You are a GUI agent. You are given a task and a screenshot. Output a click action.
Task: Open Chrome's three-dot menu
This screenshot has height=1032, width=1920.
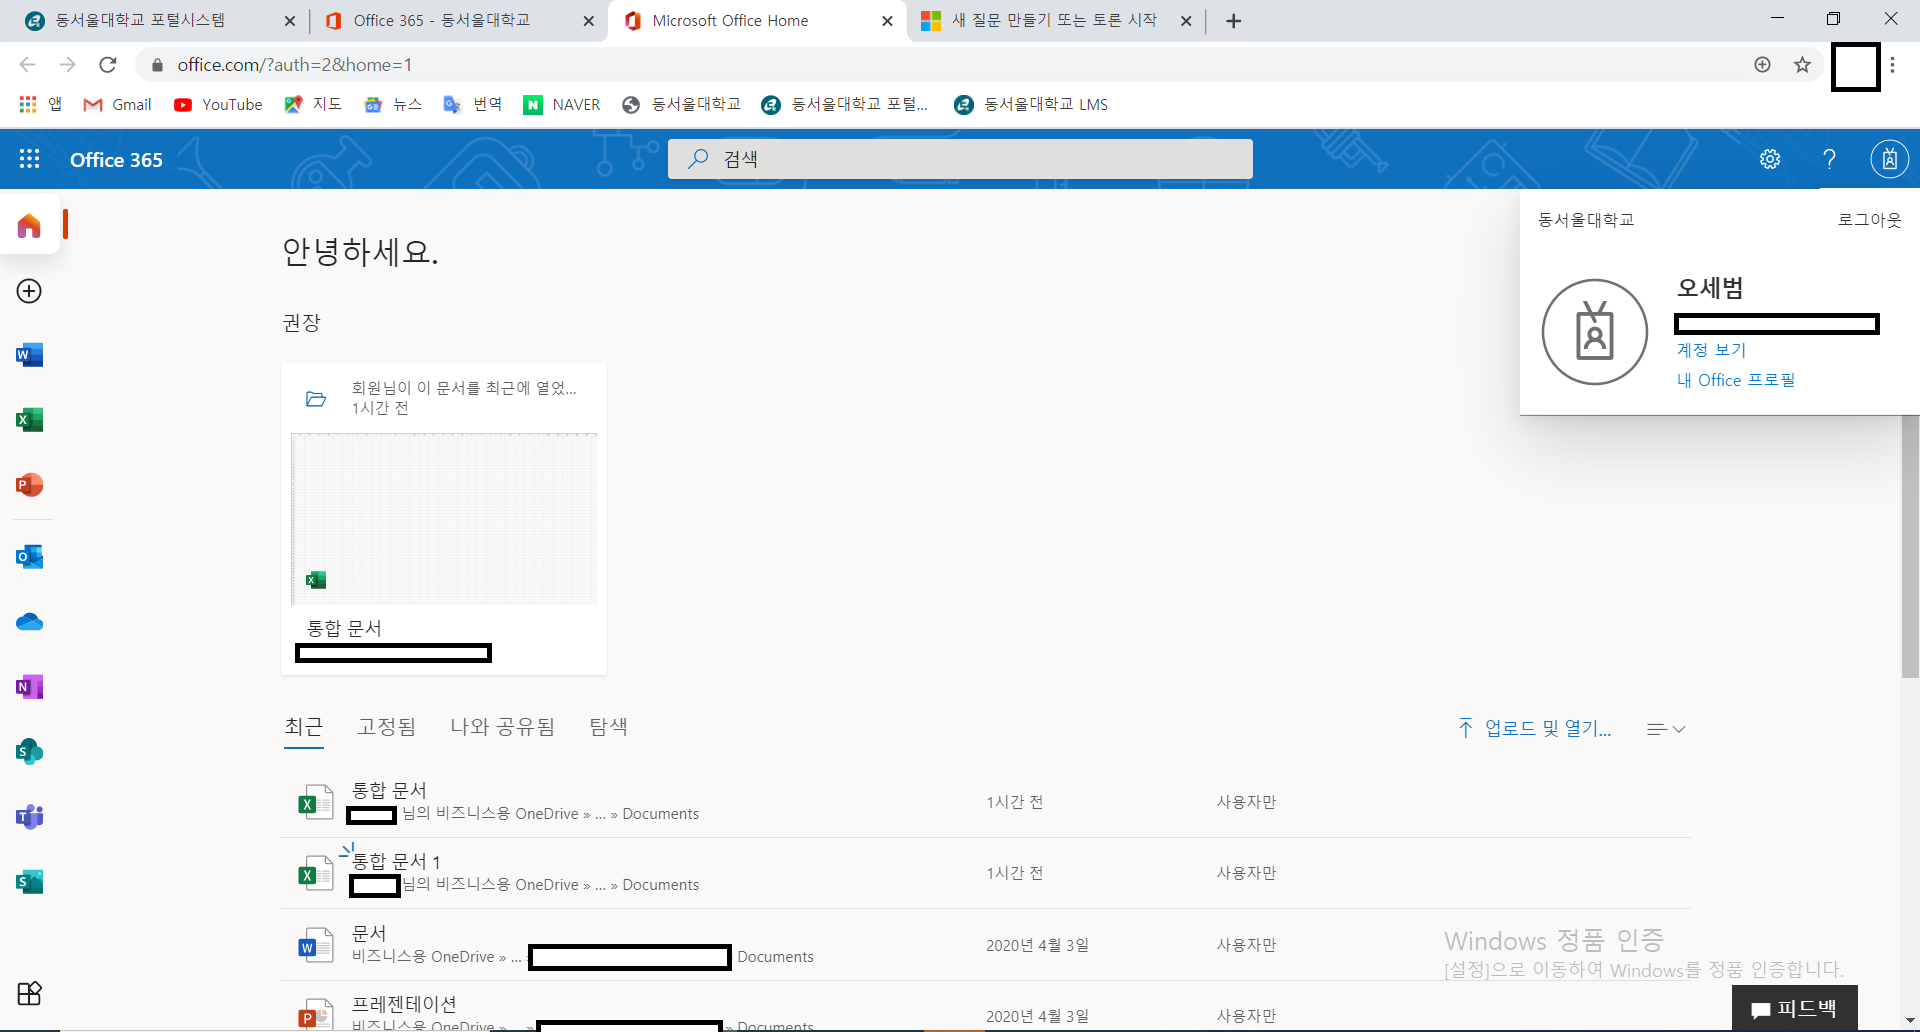1892,65
